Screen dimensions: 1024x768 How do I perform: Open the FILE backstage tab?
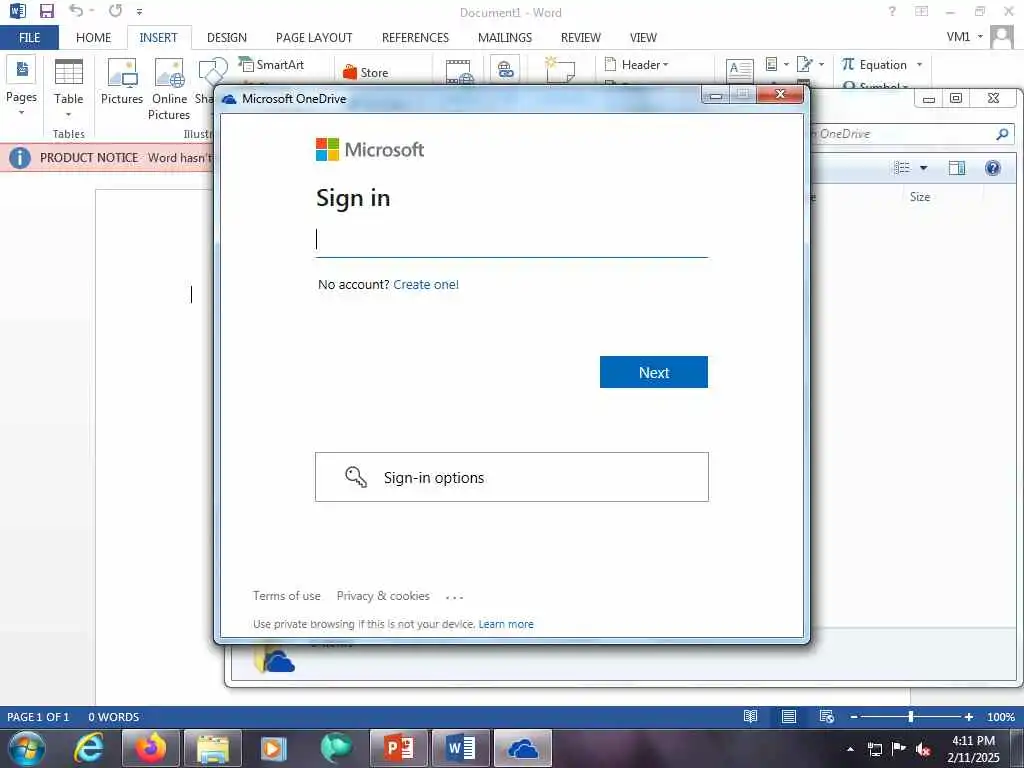(29, 37)
